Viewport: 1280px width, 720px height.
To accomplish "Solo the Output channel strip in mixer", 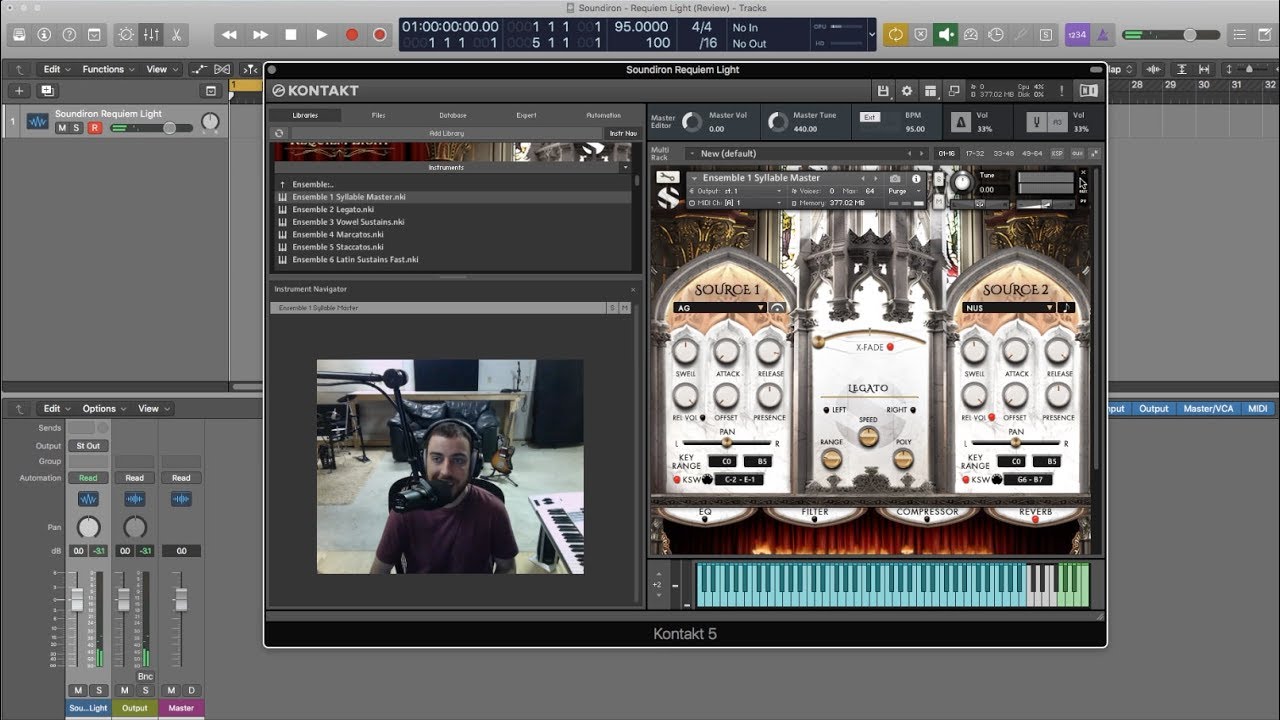I will coord(145,690).
